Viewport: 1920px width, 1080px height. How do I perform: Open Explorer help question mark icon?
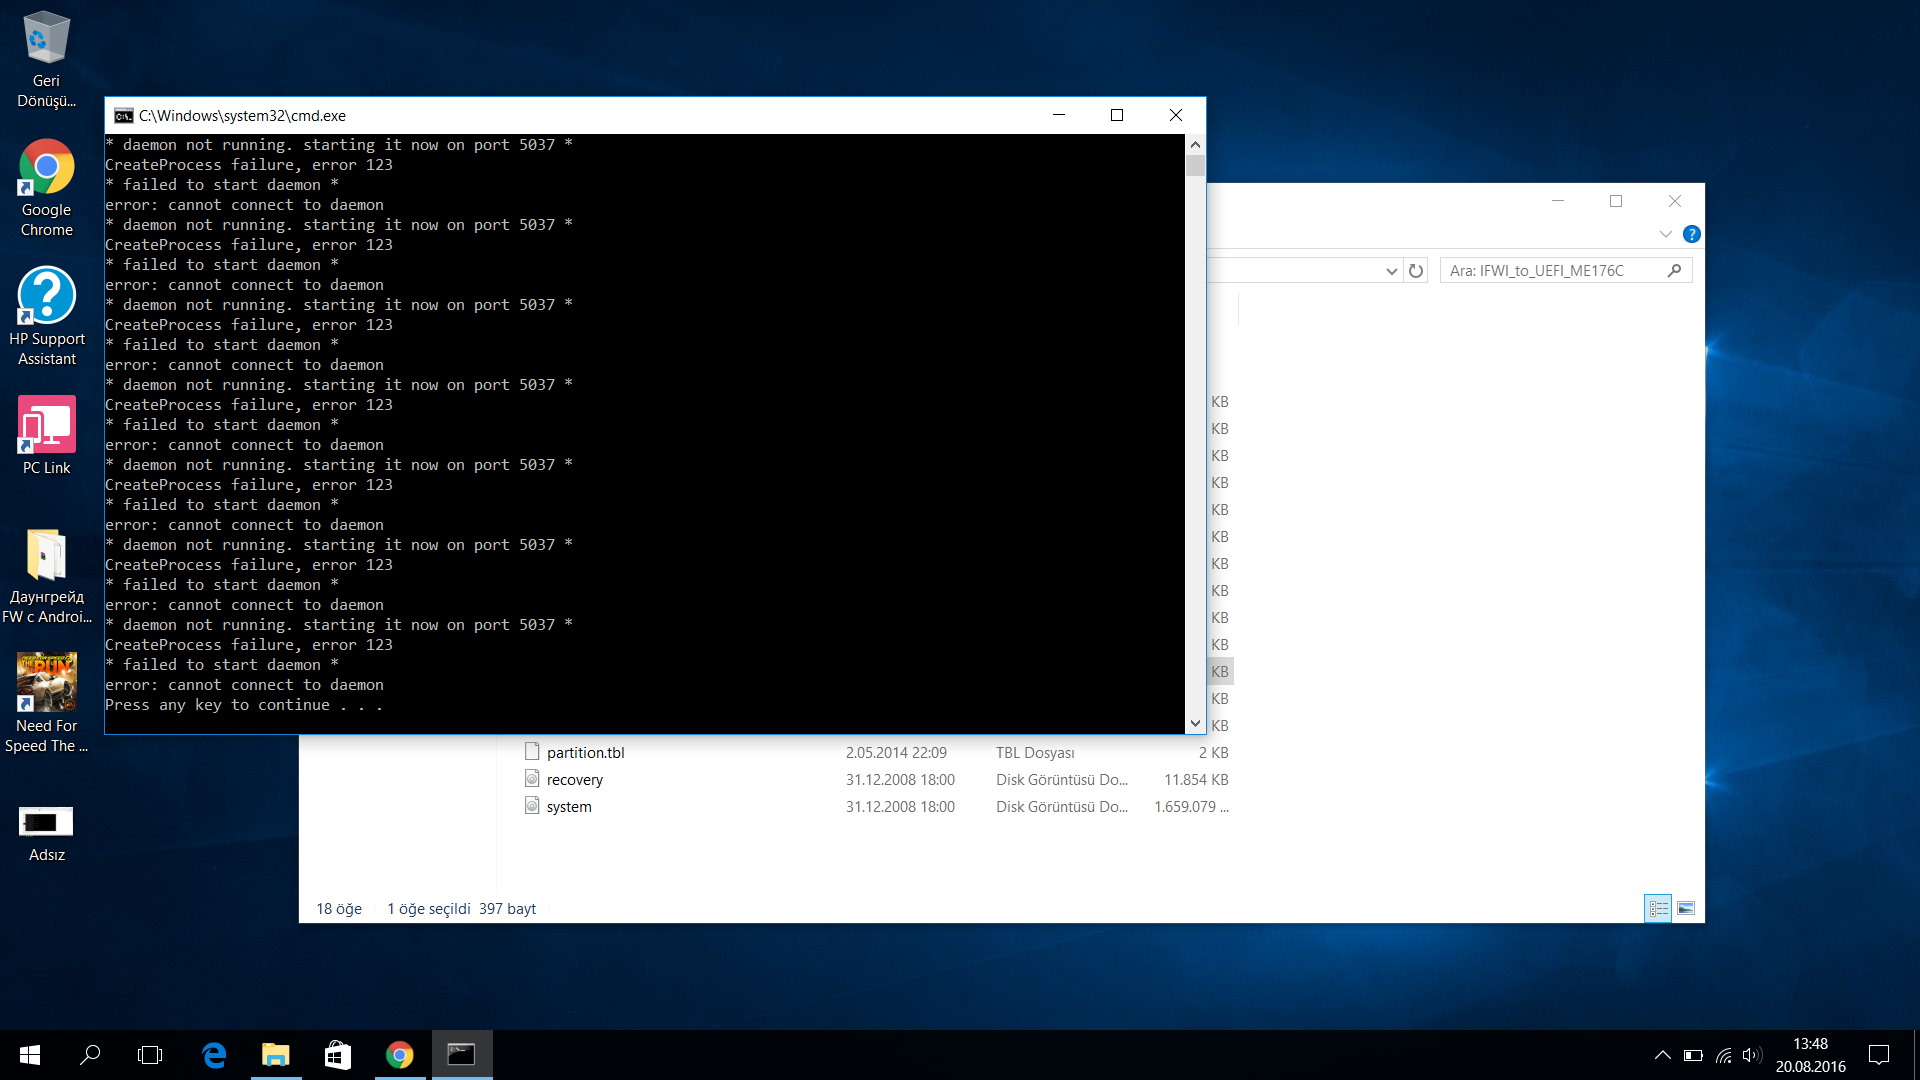1691,234
